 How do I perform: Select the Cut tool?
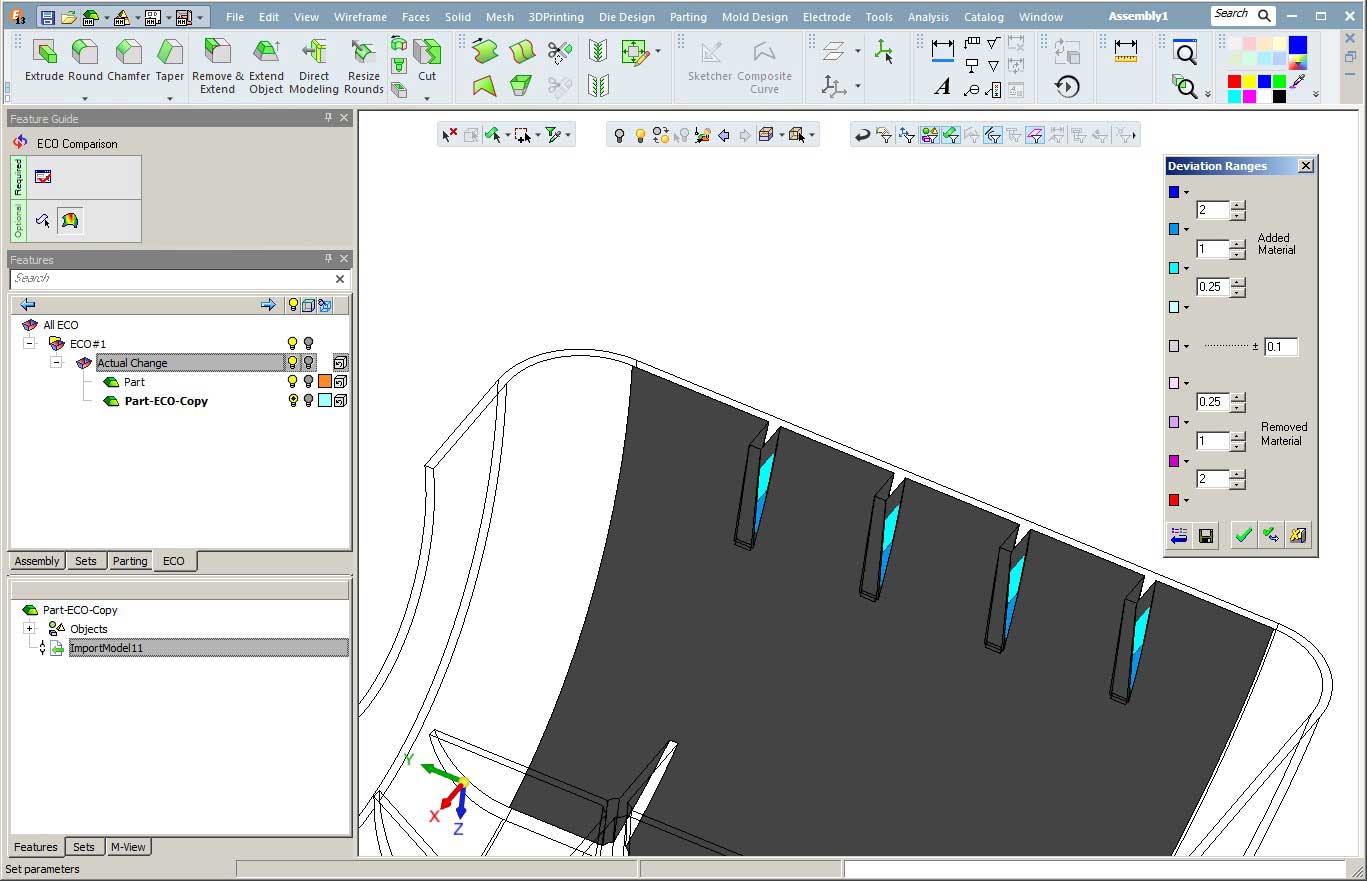[x=427, y=62]
